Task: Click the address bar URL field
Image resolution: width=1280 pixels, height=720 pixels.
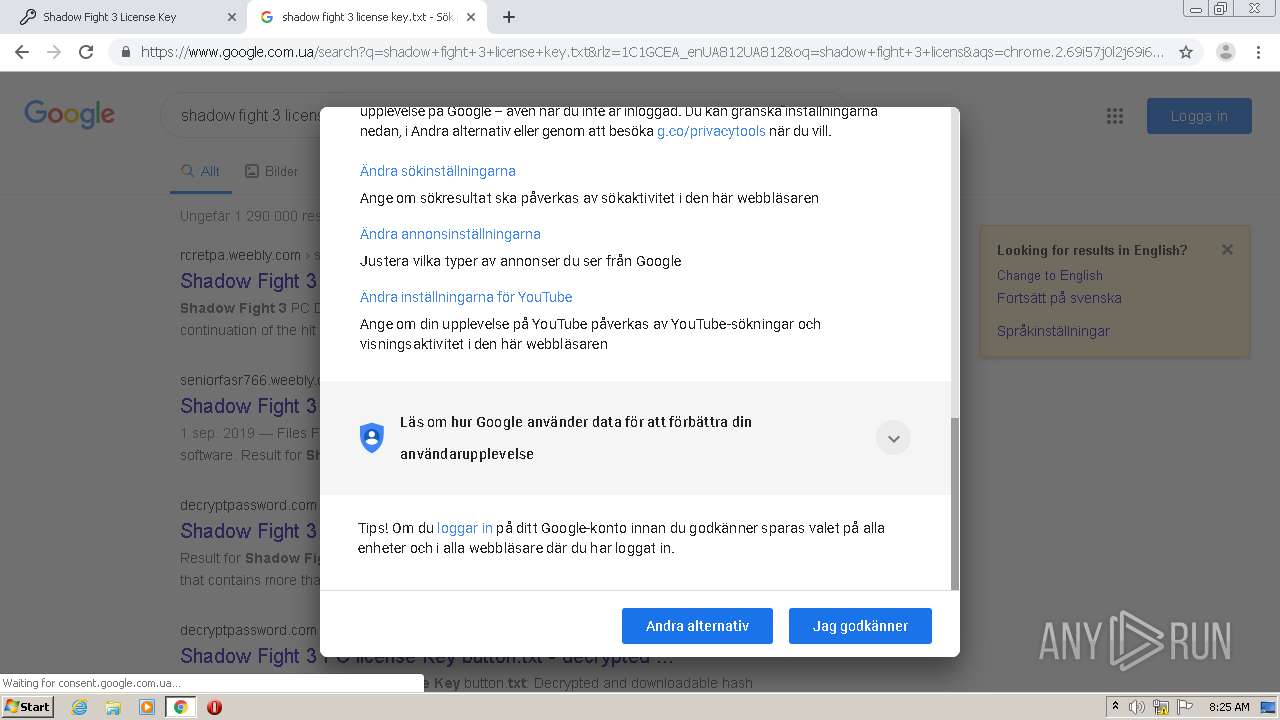Action: click(652, 52)
